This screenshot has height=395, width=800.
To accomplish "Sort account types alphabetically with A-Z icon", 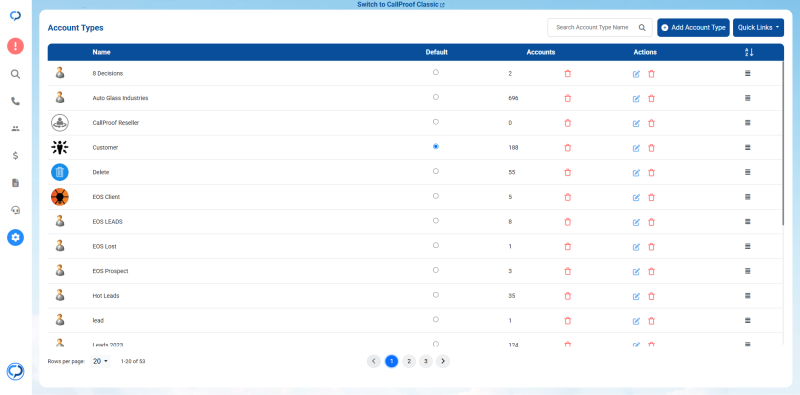I will 748,52.
